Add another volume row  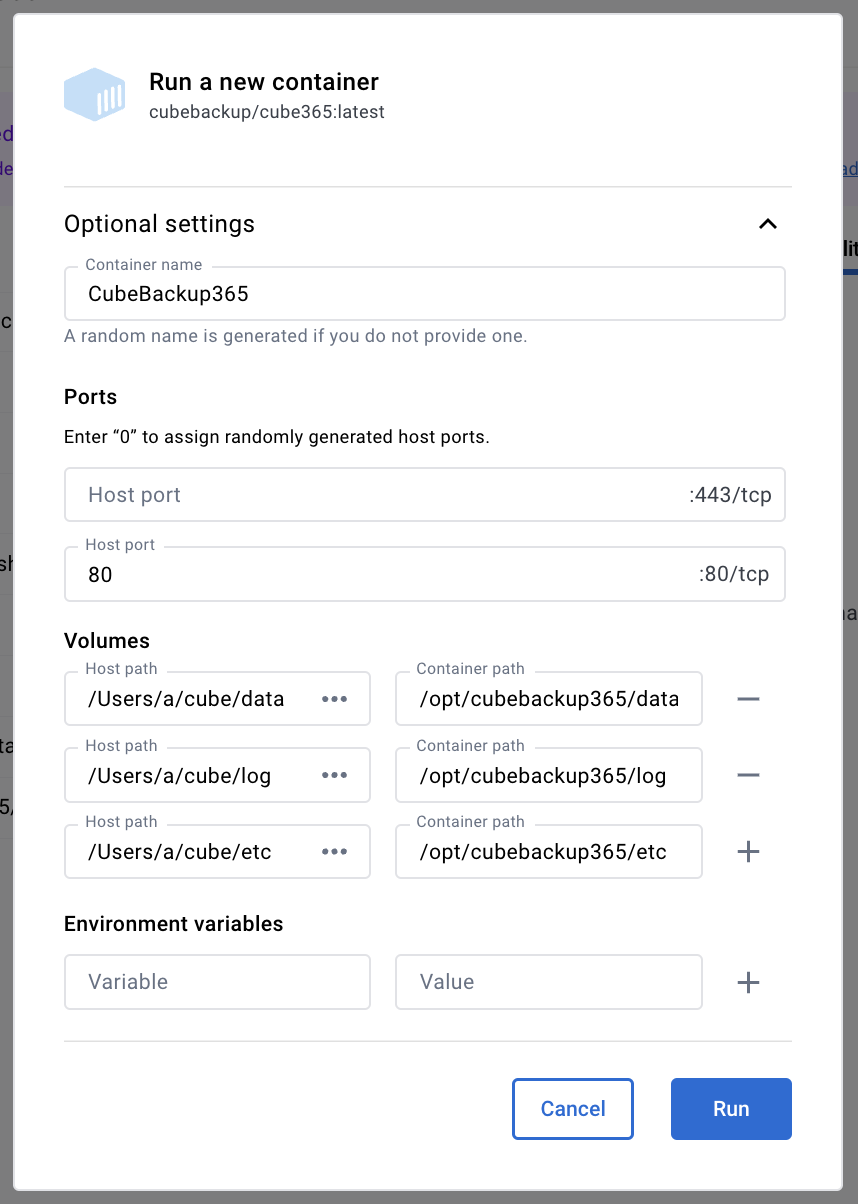coord(748,852)
